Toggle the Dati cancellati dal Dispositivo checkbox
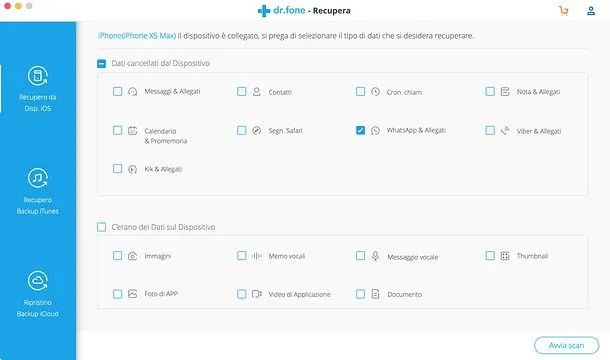The width and height of the screenshot is (610, 360). click(101, 63)
